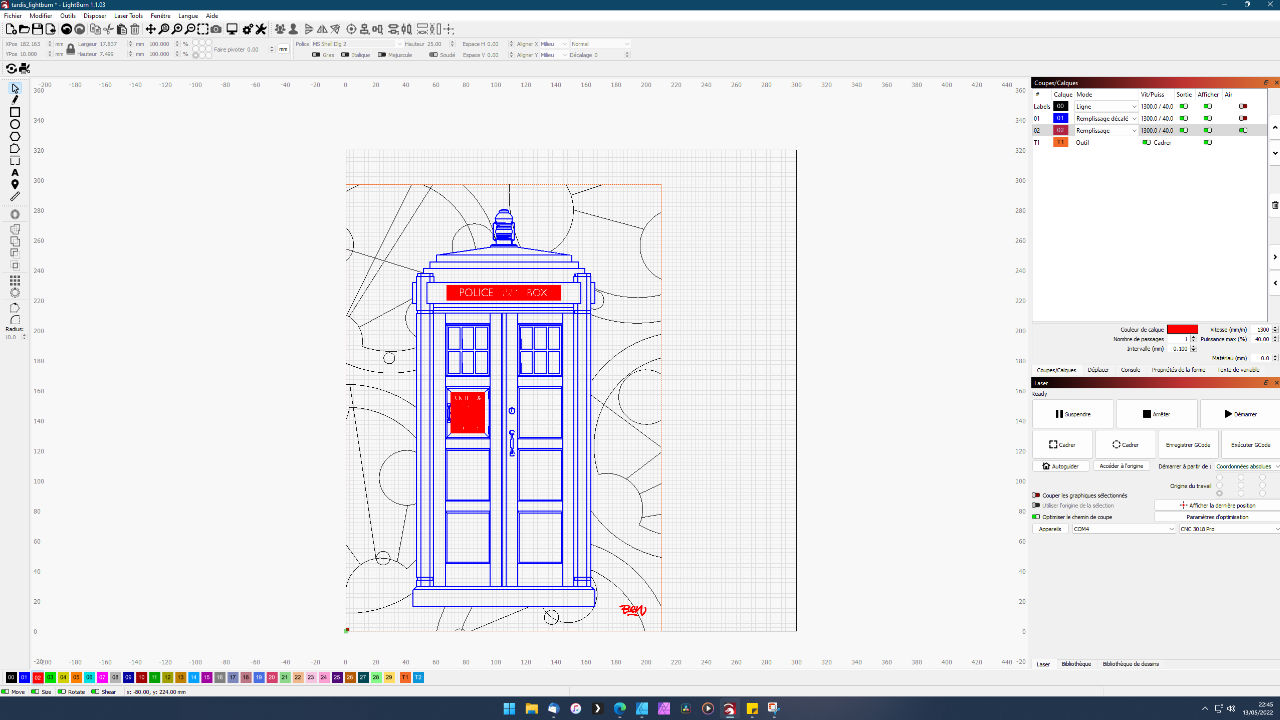Toggle Afficher switch for layer 01
Viewport: 1280px width, 720px height.
pyautogui.click(x=1208, y=118)
